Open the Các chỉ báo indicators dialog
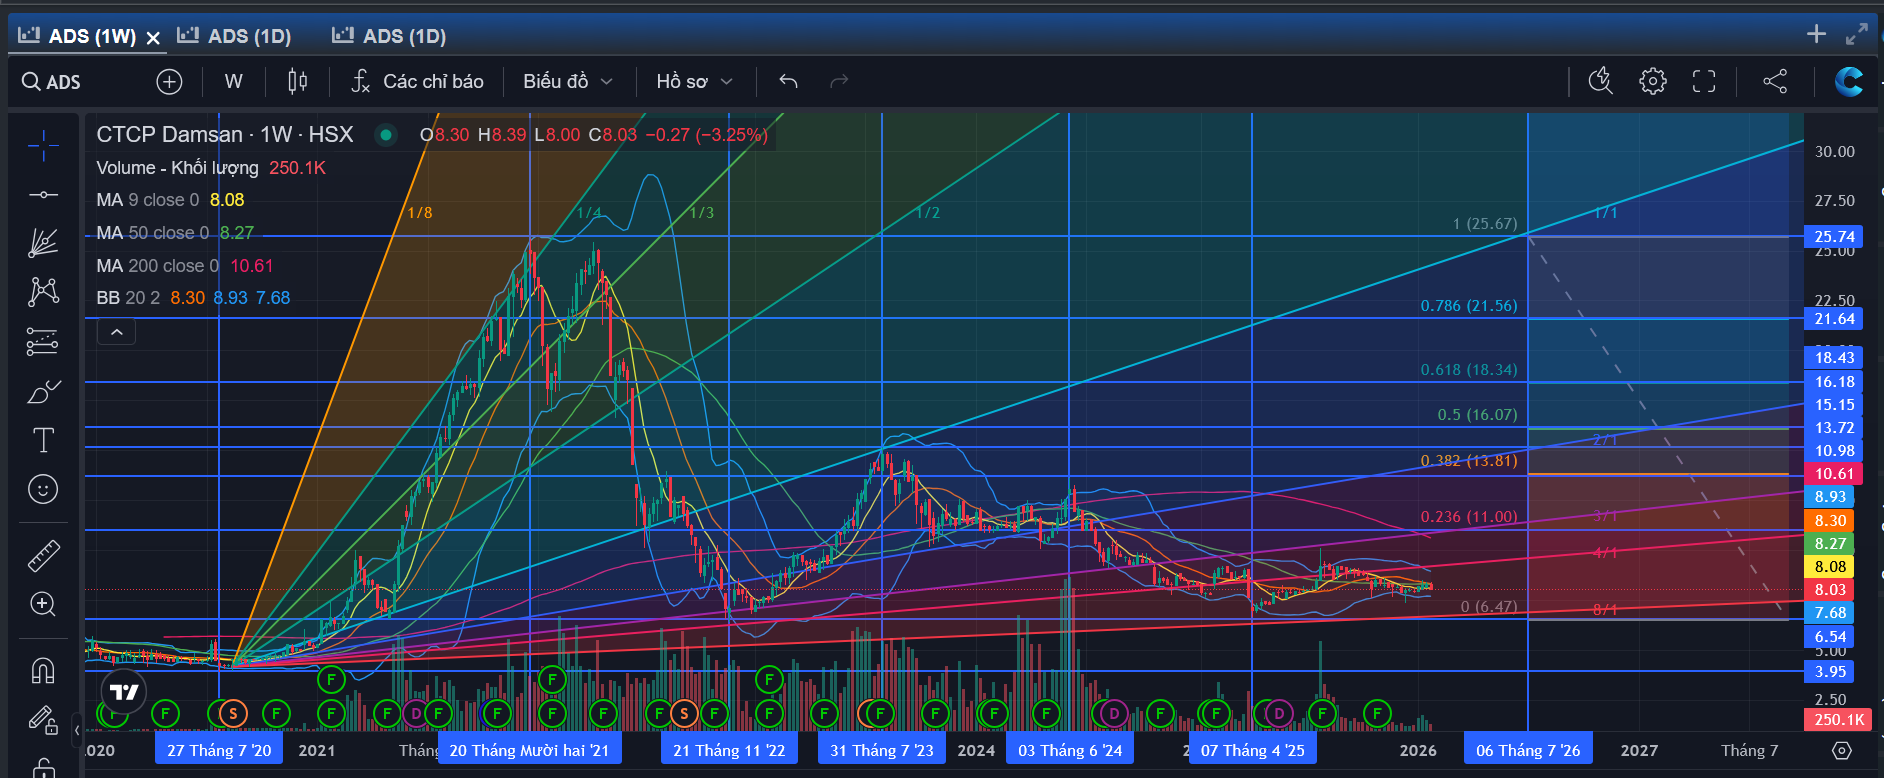The image size is (1884, 778). [x=417, y=82]
